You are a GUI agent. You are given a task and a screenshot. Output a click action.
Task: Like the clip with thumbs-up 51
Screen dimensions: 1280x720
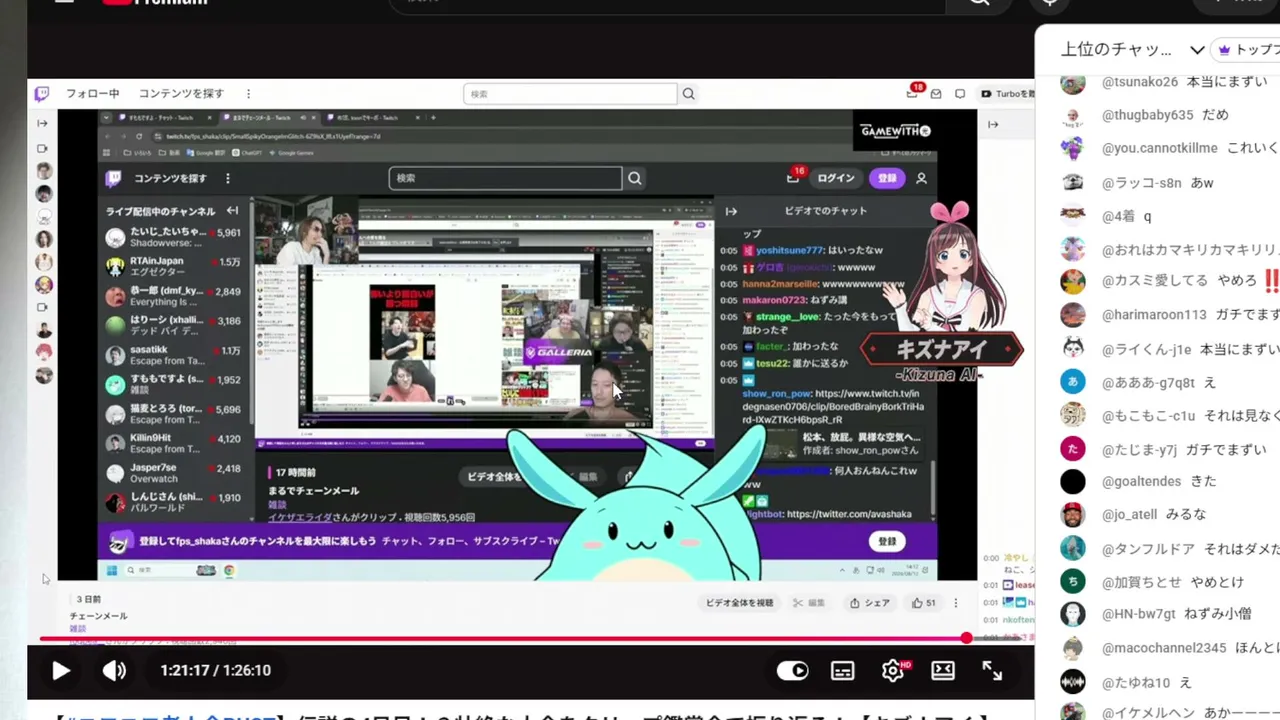(923, 603)
